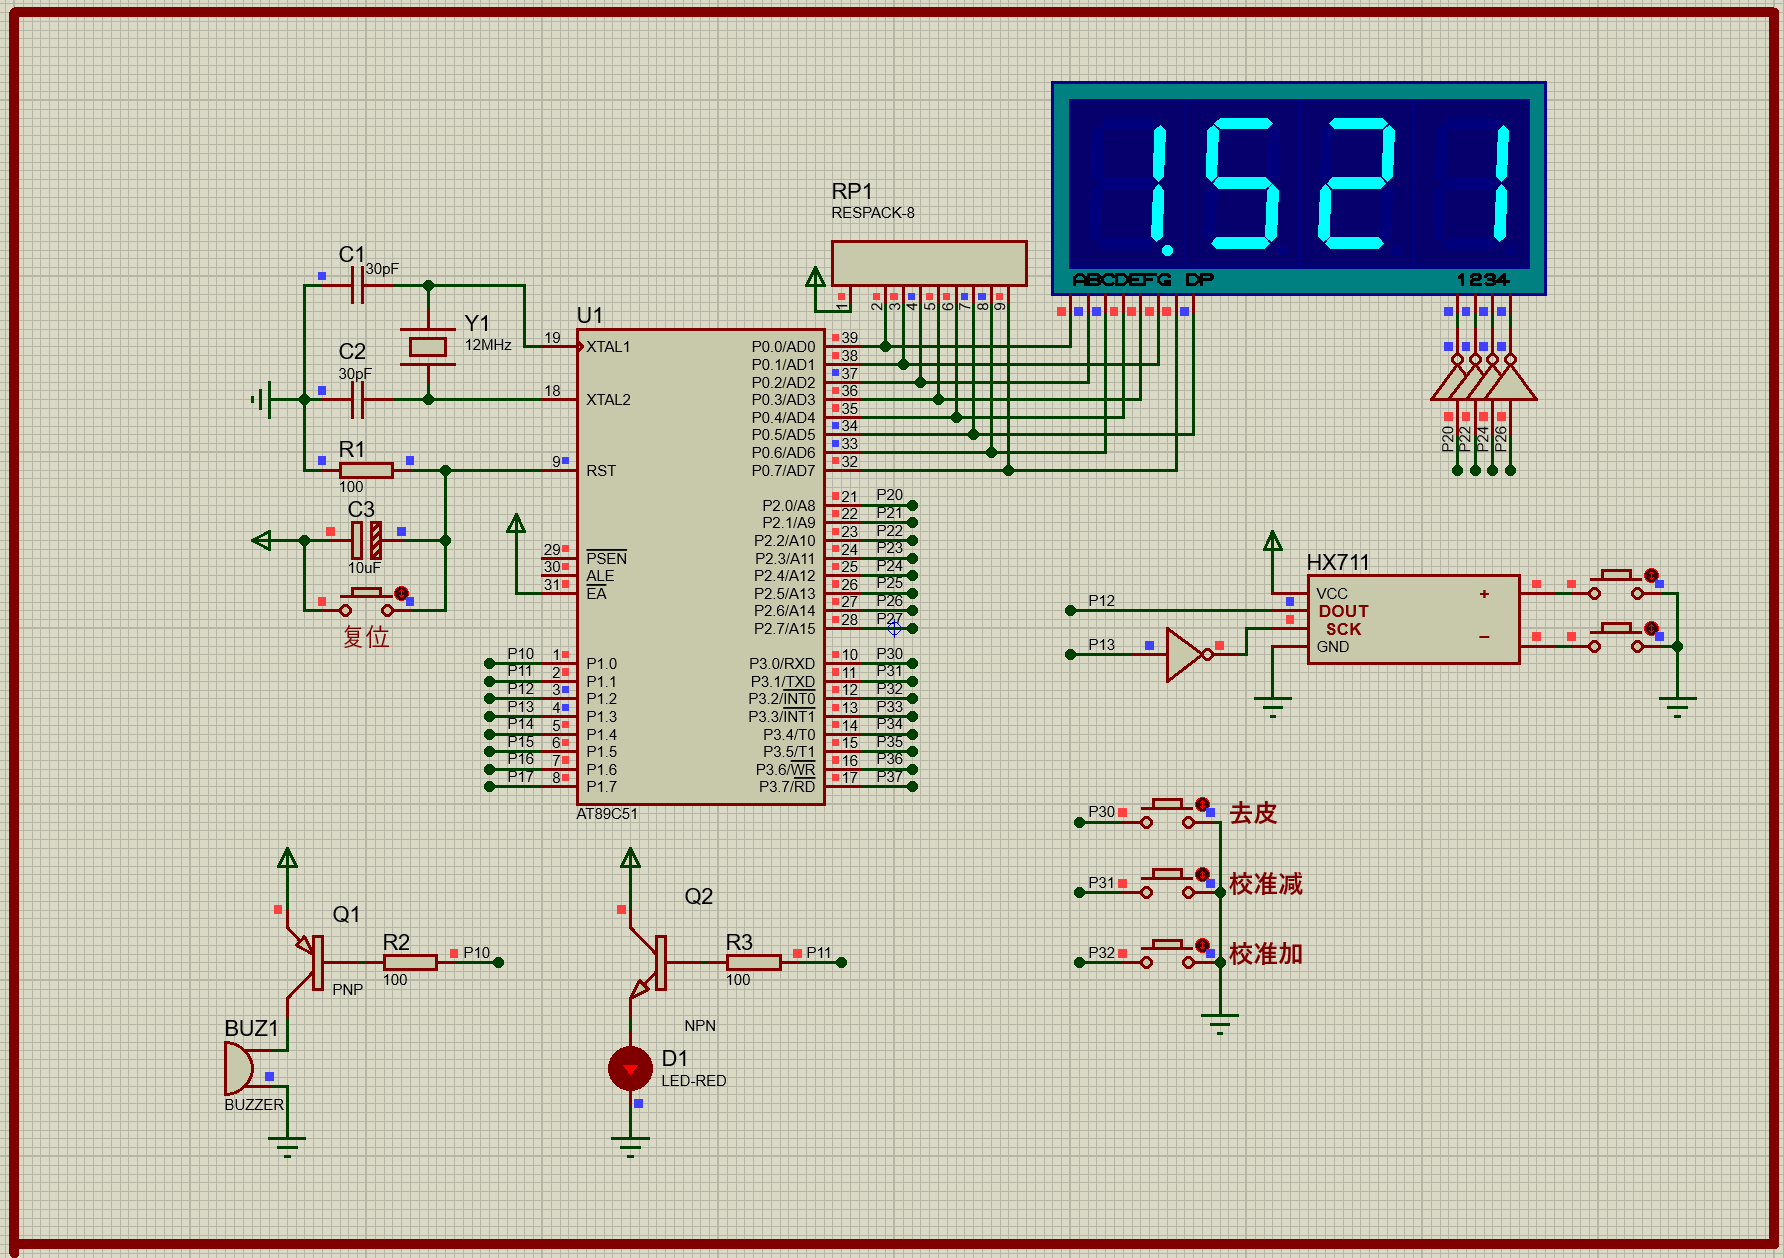Viewport: 1784px width, 1258px height.
Task: Click the P10 terminal label near R2
Action: [x=477, y=952]
